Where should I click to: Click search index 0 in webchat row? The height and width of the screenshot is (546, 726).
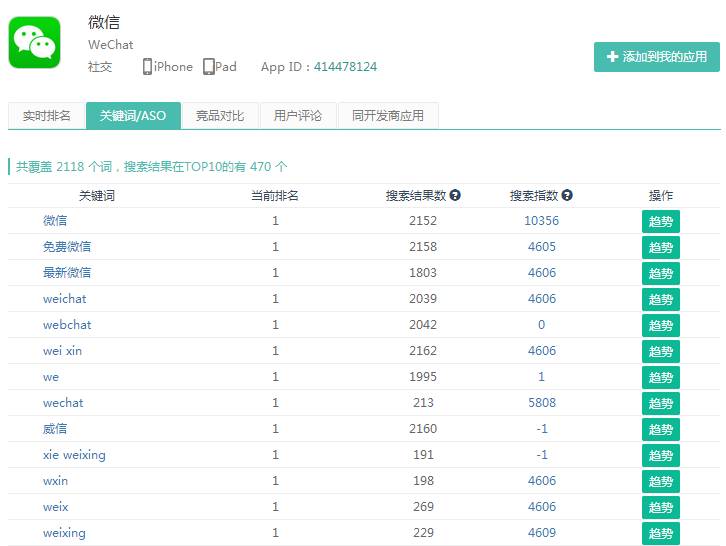pos(541,325)
